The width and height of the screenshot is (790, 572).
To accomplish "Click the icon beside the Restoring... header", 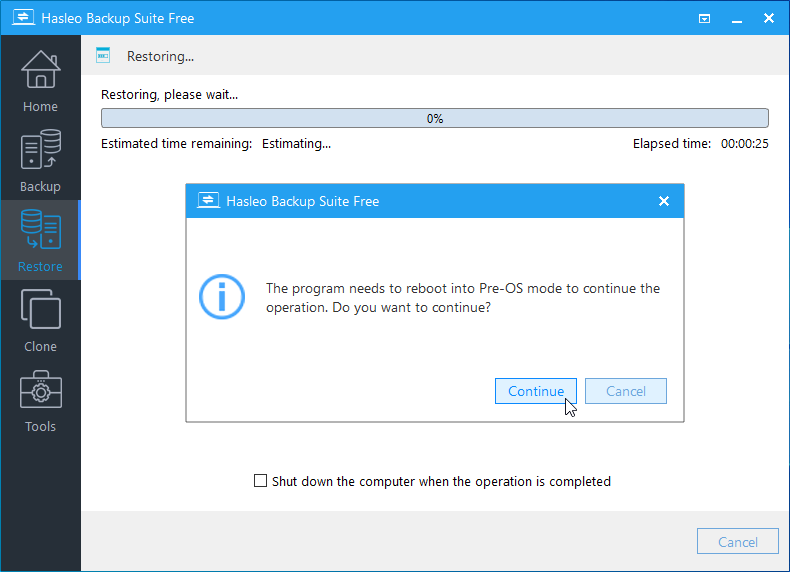I will (x=103, y=56).
